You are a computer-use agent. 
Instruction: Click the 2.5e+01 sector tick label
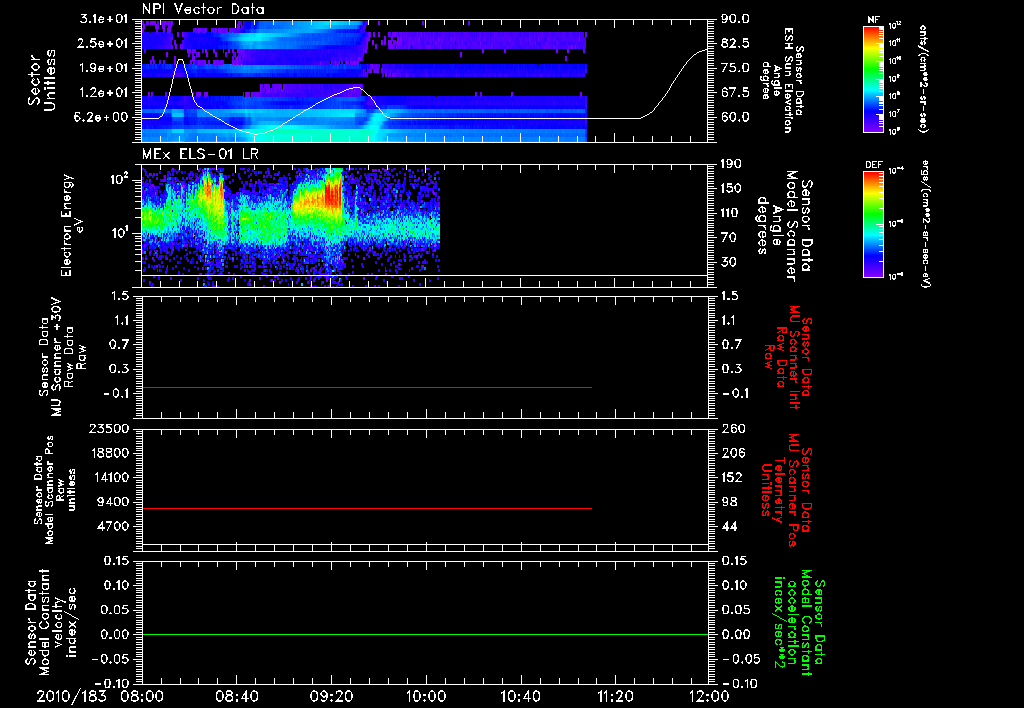[101, 43]
